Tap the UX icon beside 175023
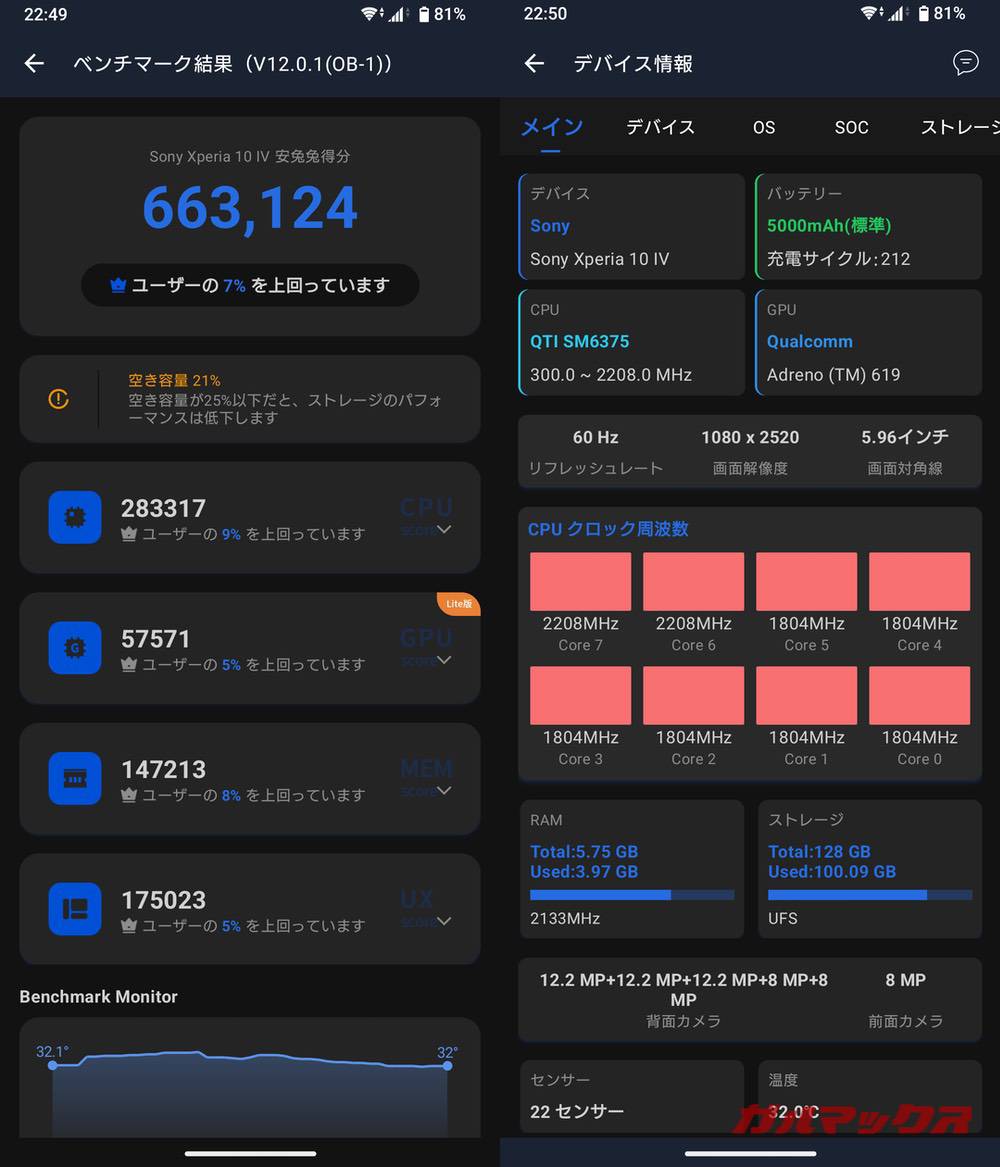 tap(74, 909)
